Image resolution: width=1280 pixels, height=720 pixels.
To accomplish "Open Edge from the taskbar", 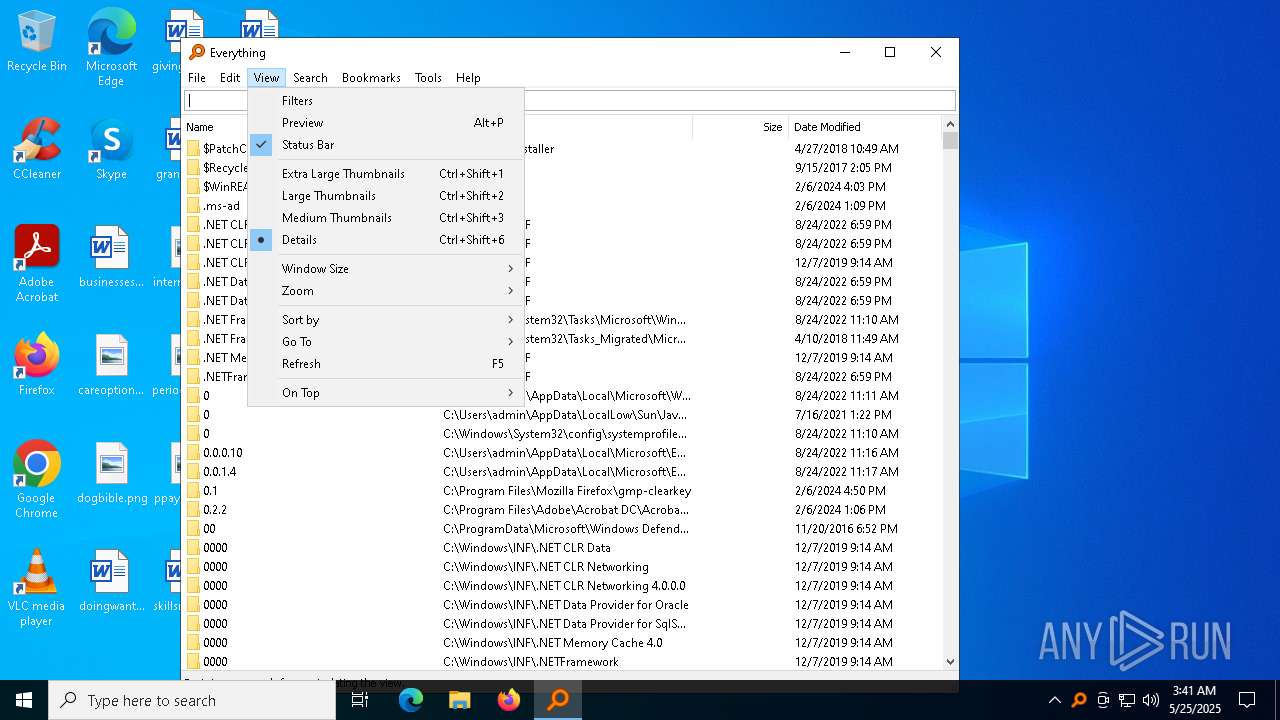I will [411, 700].
